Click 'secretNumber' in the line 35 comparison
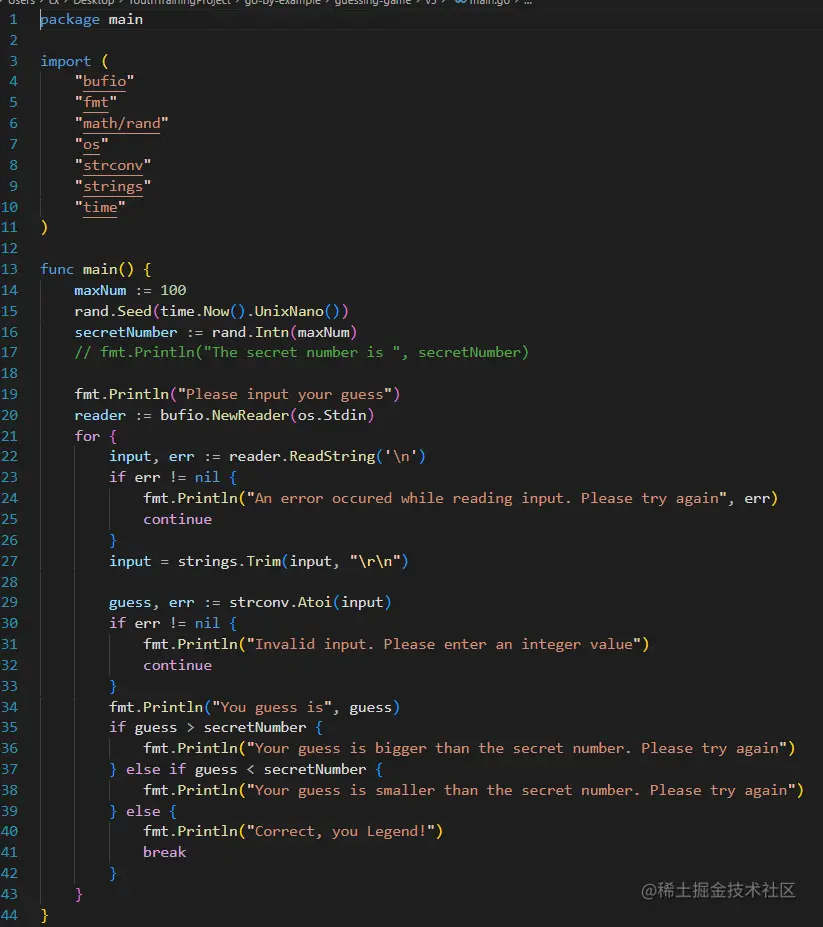The width and height of the screenshot is (823, 927). tap(255, 727)
